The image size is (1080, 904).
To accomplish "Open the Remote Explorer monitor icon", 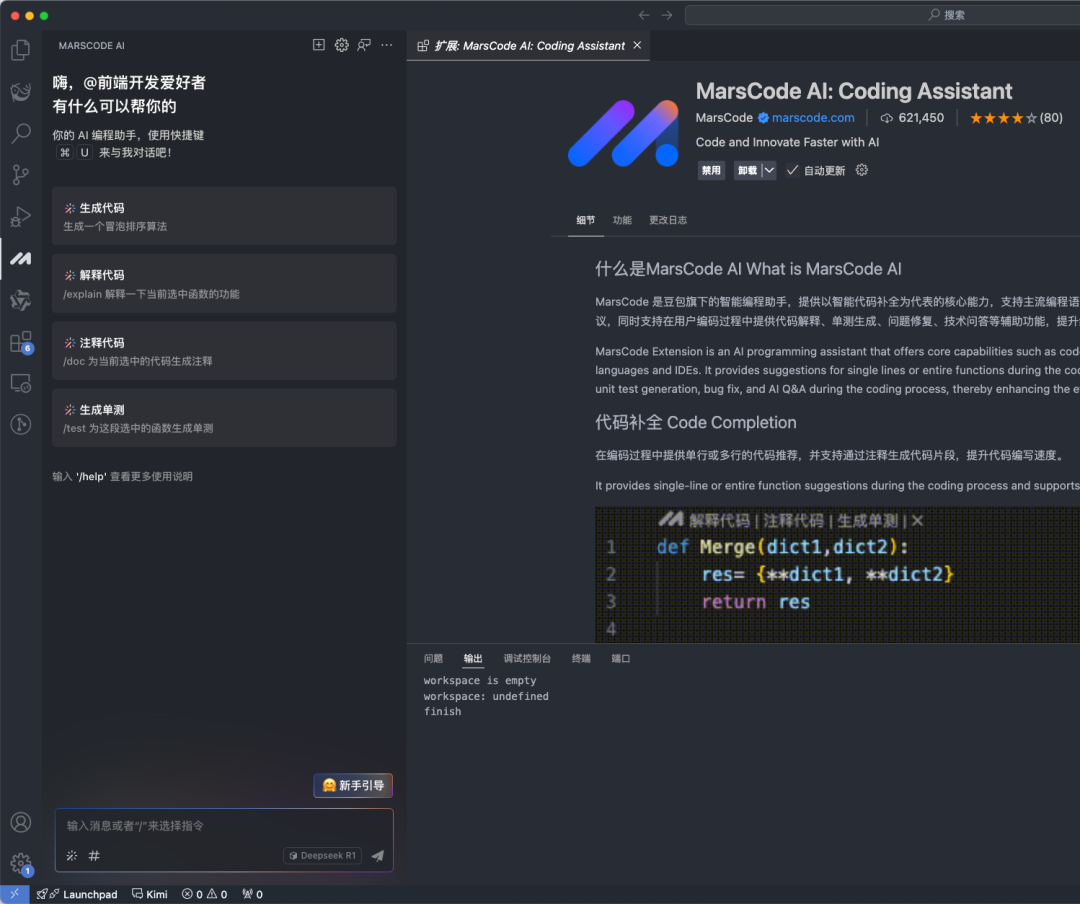I will coord(21,383).
